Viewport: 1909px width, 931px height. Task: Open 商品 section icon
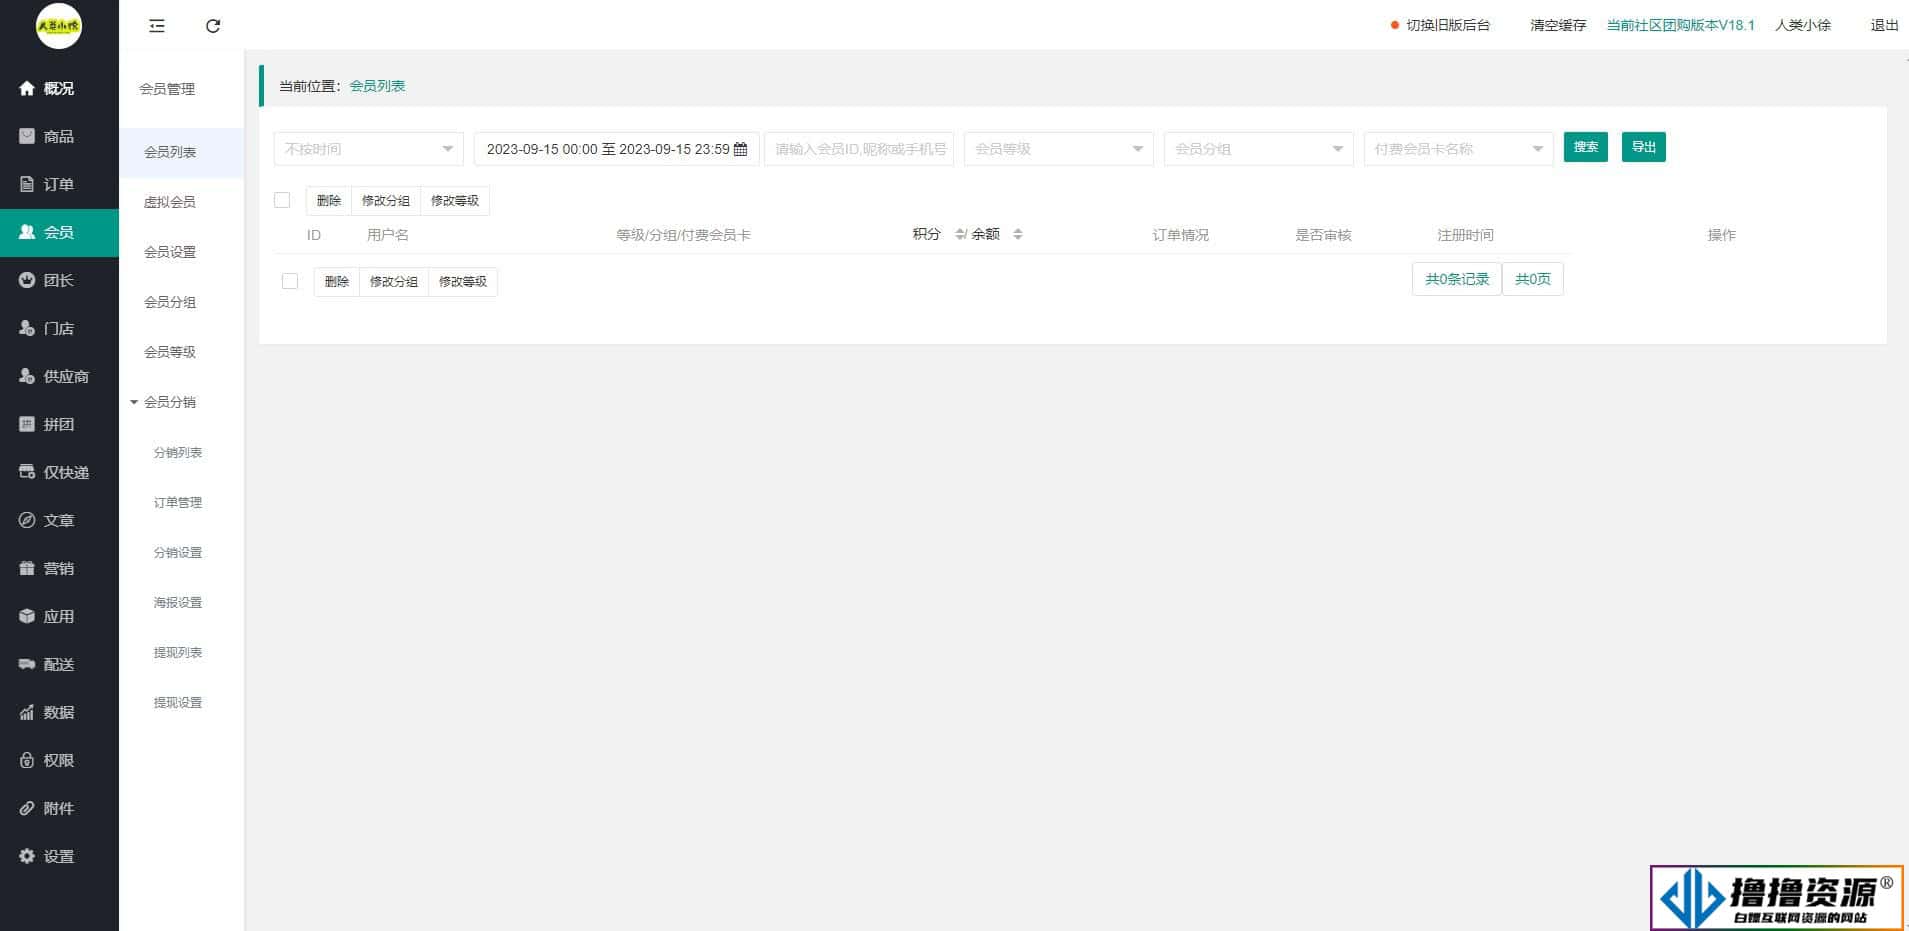point(27,136)
